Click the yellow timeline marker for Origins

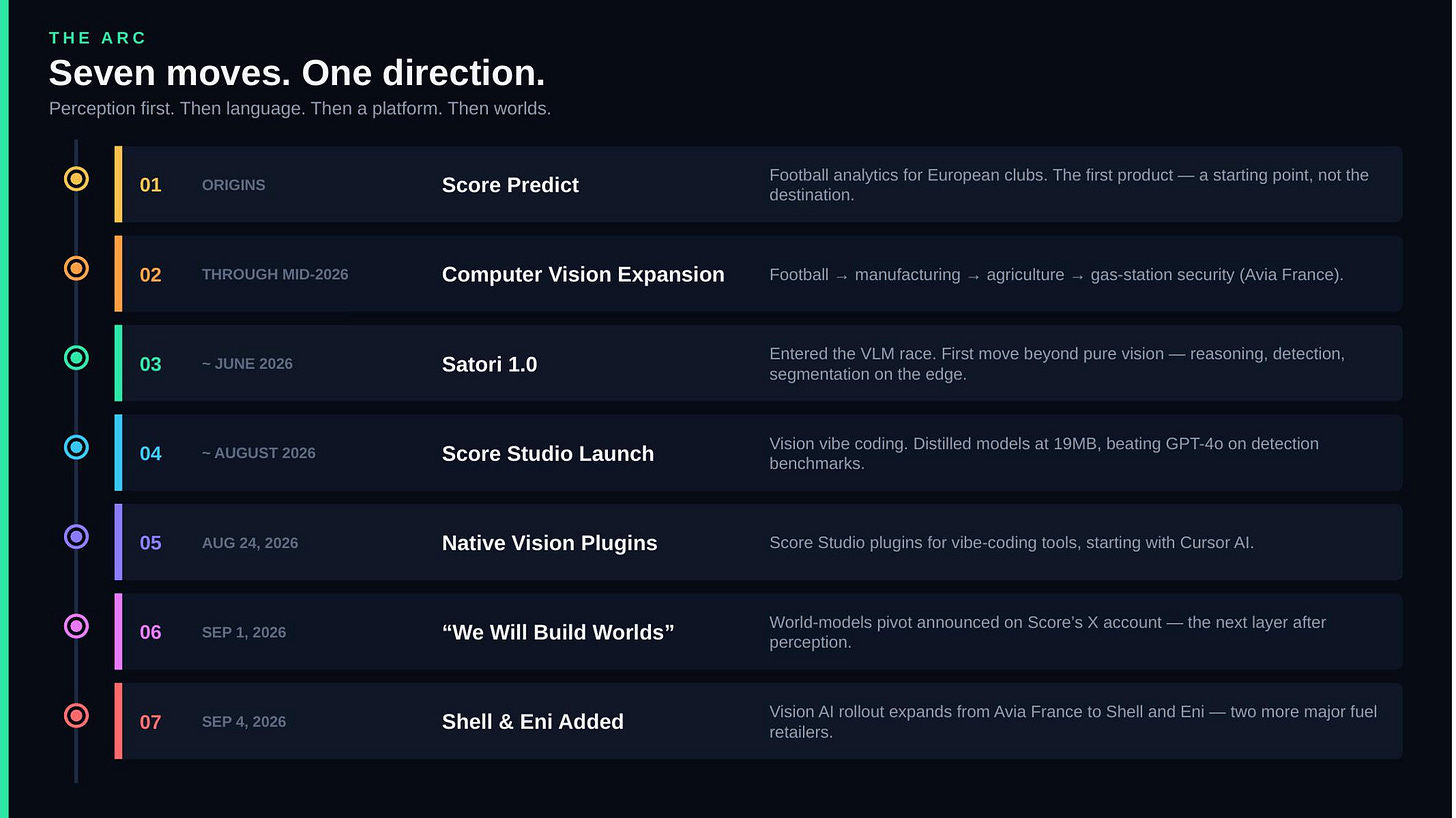point(76,179)
